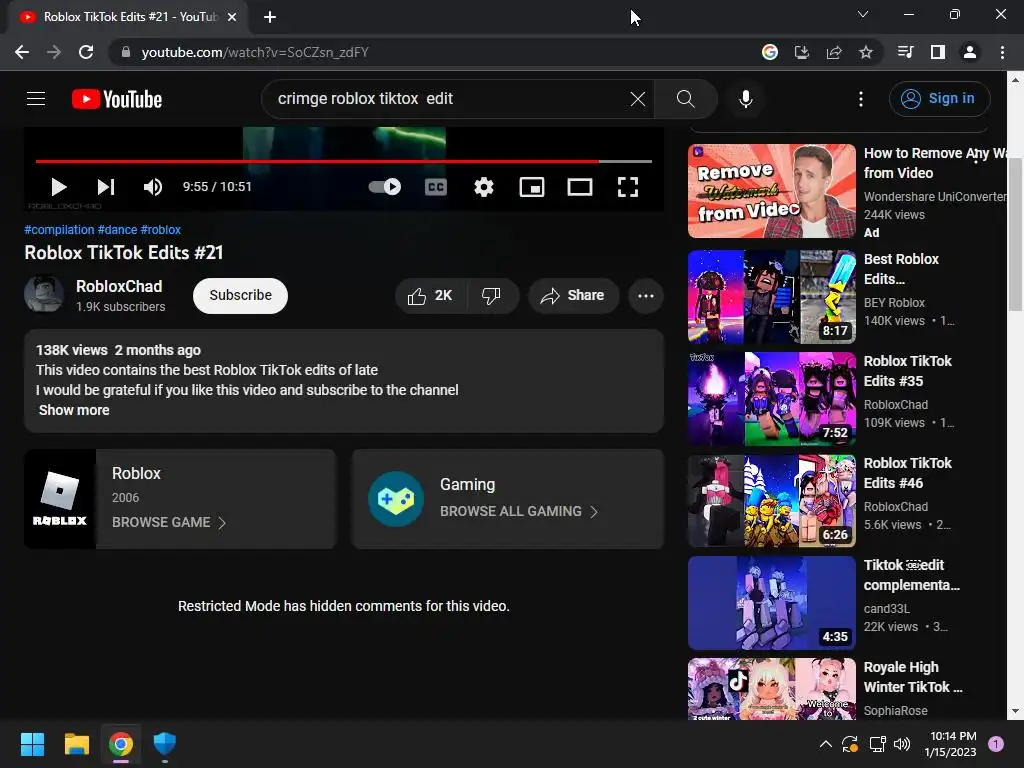Share the video

tap(573, 296)
